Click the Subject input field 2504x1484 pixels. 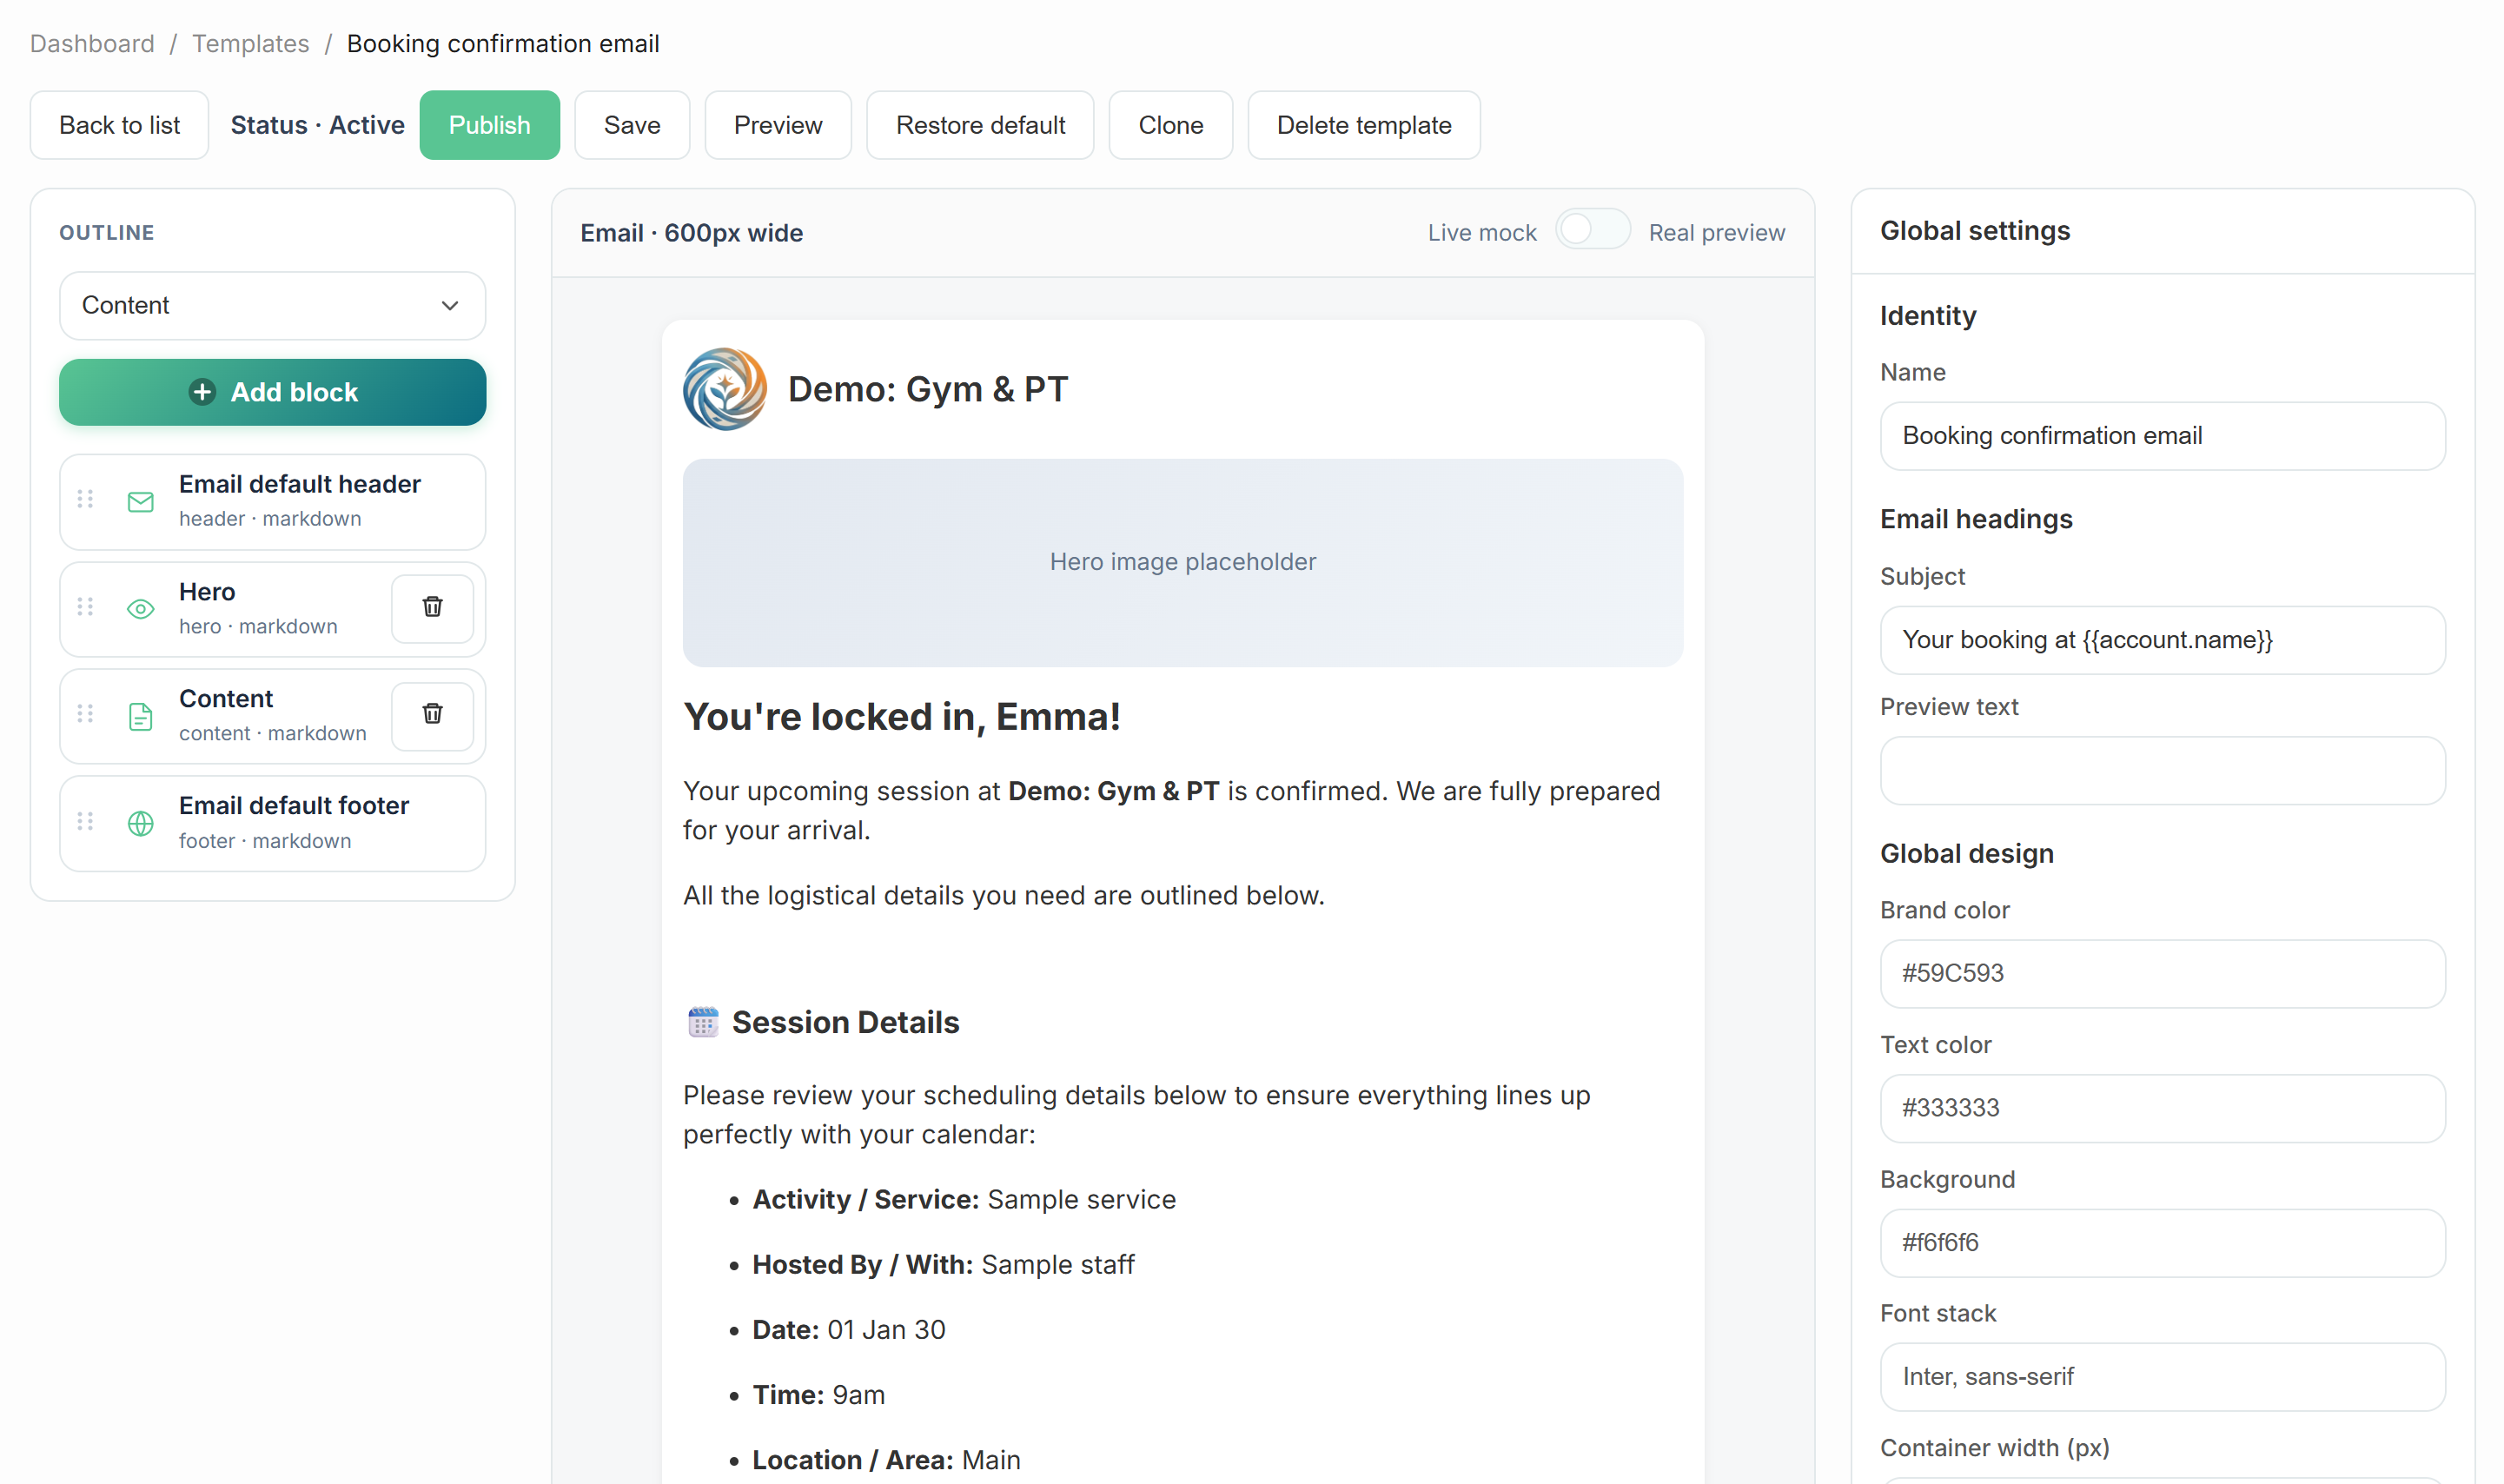click(2162, 640)
